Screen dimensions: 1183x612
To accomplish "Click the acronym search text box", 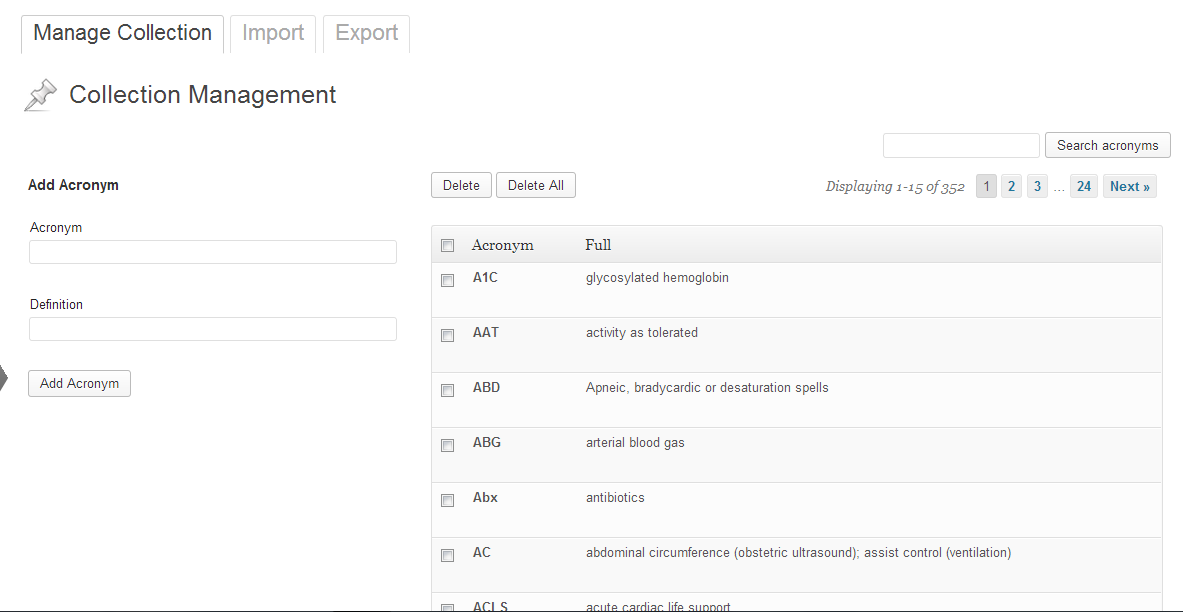I will pyautogui.click(x=961, y=146).
